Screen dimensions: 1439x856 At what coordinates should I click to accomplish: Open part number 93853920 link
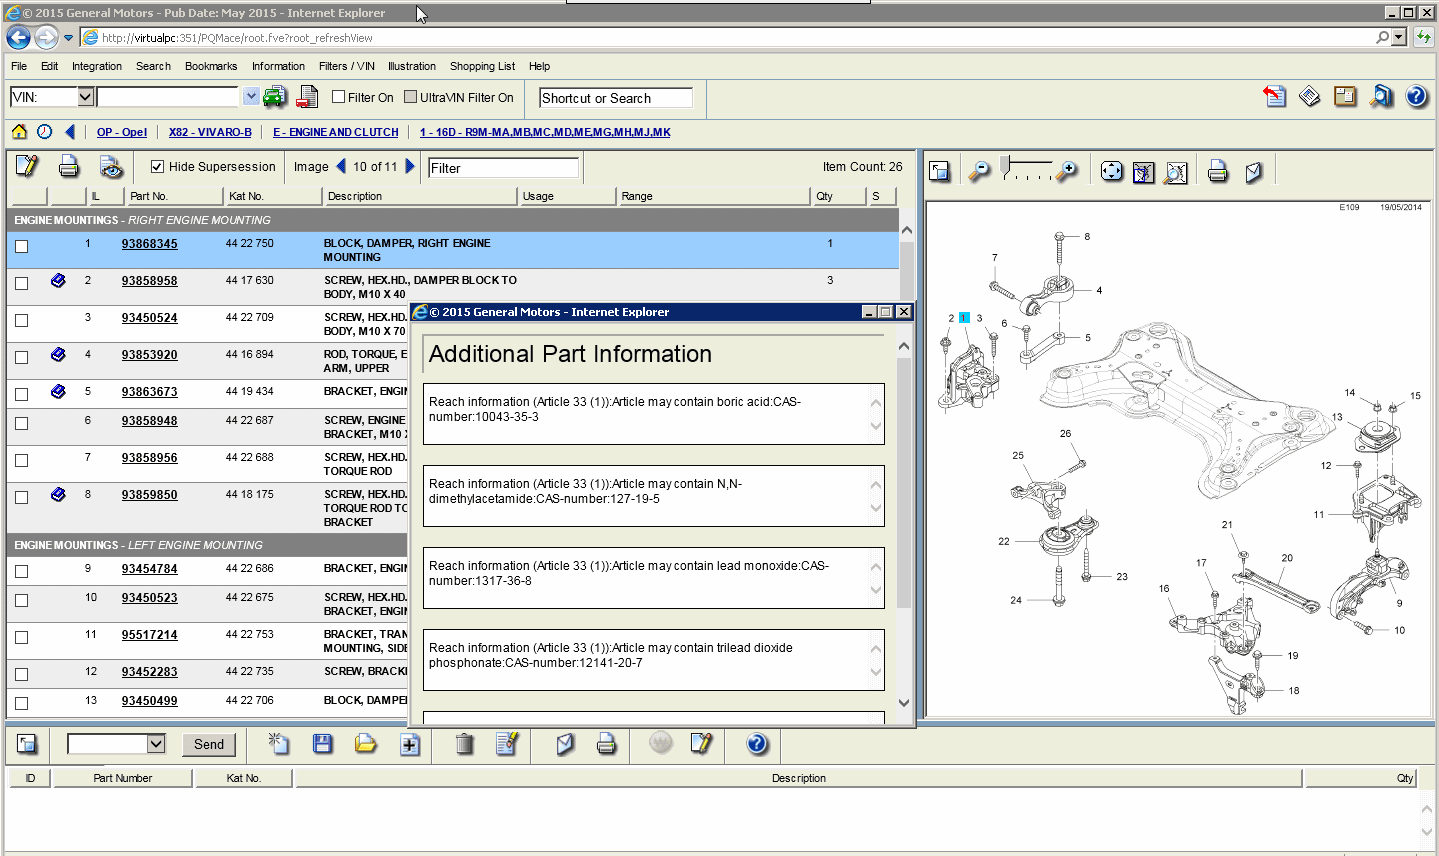(x=149, y=355)
